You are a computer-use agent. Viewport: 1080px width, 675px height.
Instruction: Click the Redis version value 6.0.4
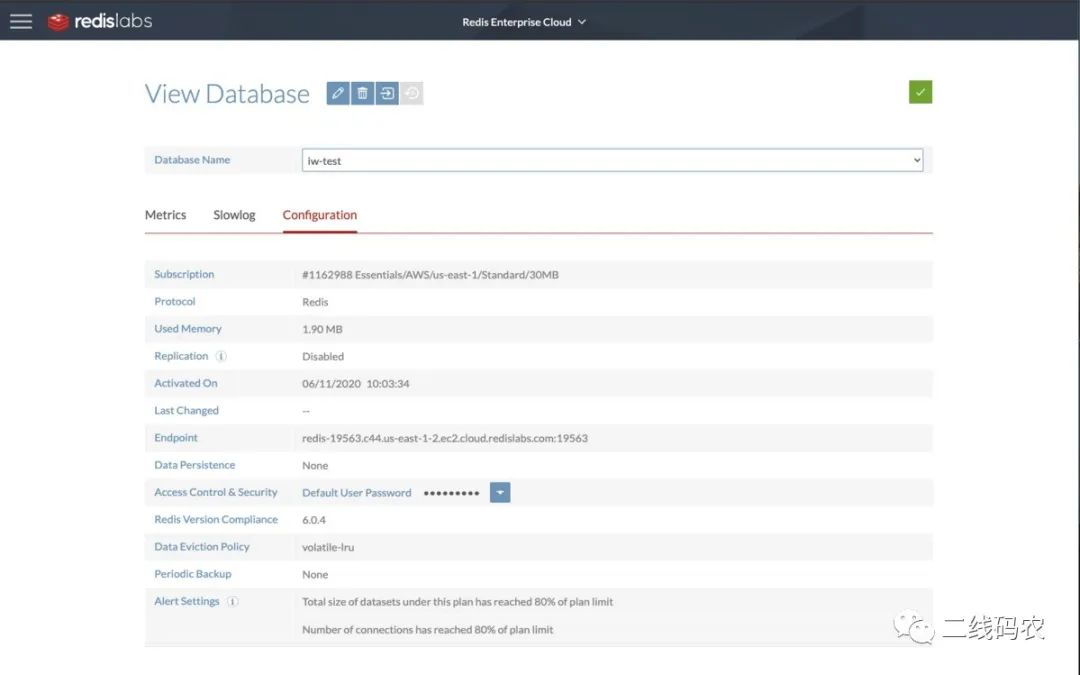314,520
